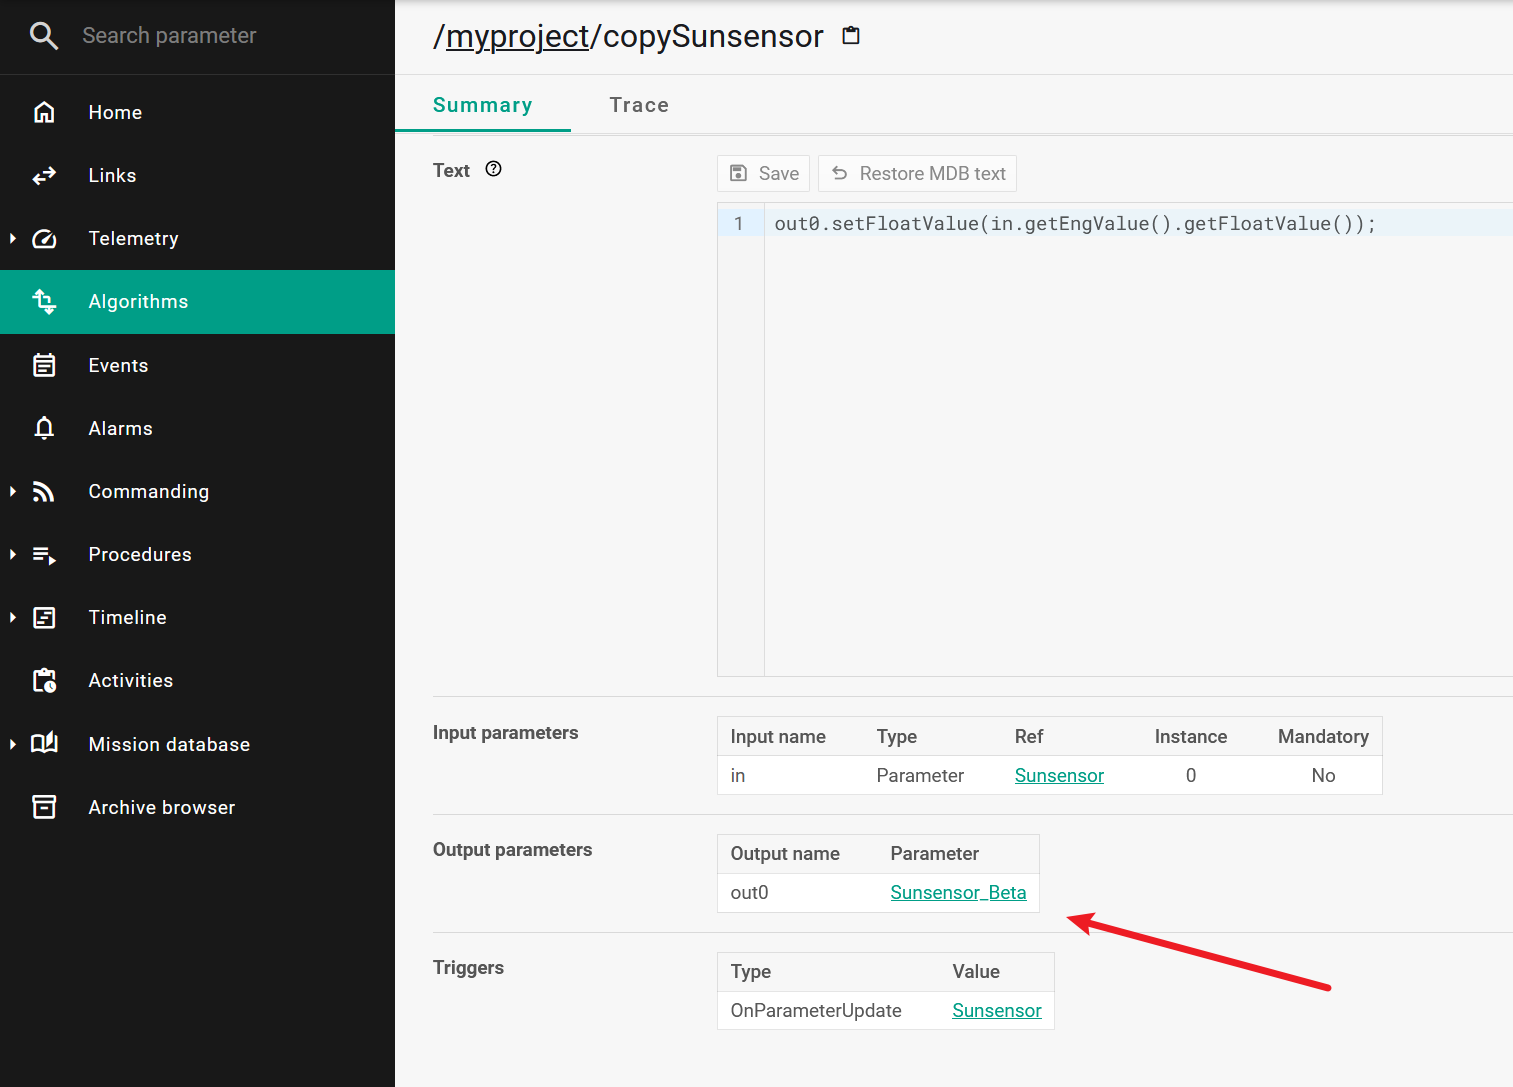This screenshot has width=1513, height=1087.
Task: Switch to the Trace tab
Action: pyautogui.click(x=639, y=105)
